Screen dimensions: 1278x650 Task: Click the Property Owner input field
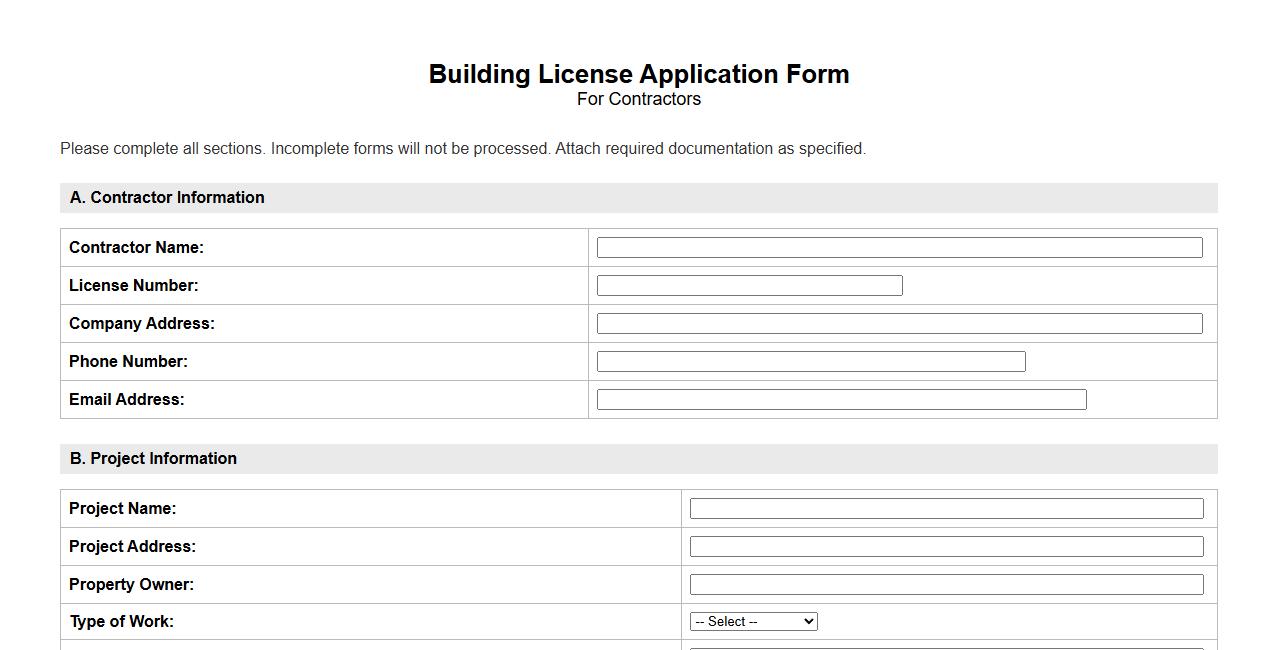pos(946,584)
